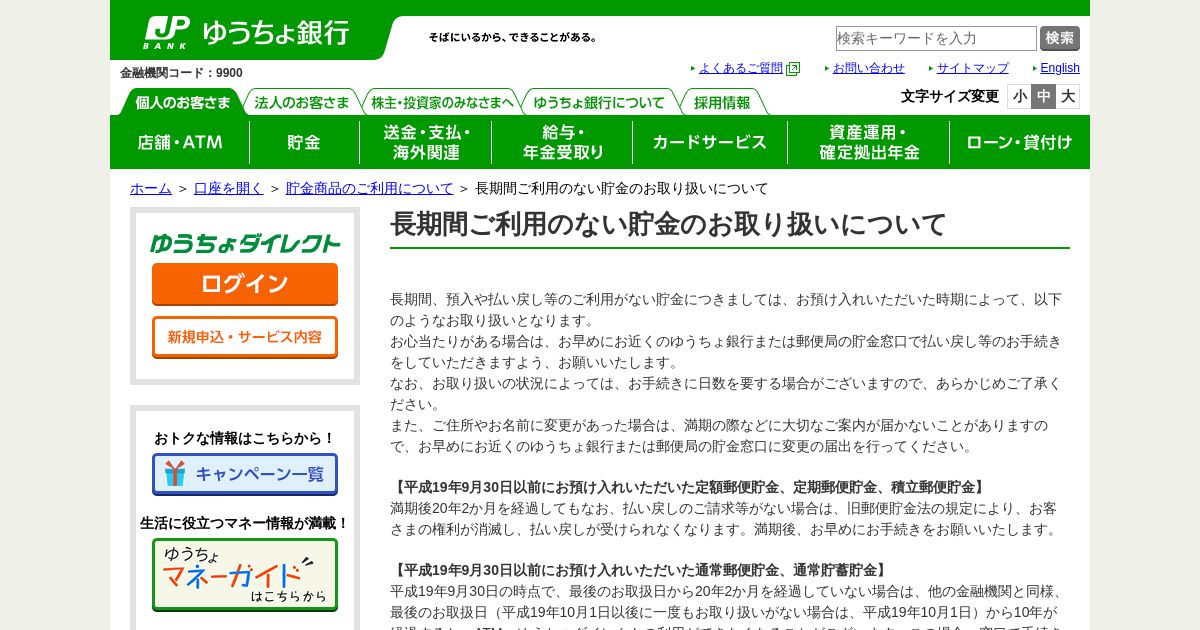Go to 貯金商品のご利用について in breadcrumb
1200x630 pixels.
370,188
